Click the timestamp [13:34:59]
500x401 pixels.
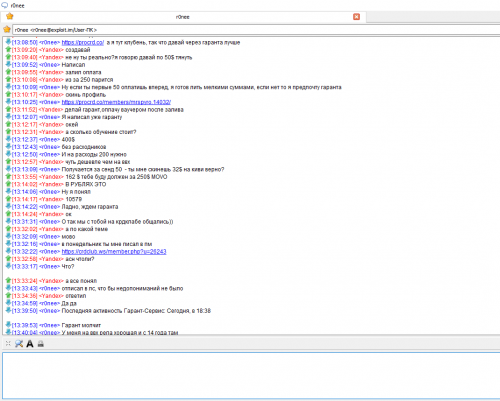coord(25,303)
